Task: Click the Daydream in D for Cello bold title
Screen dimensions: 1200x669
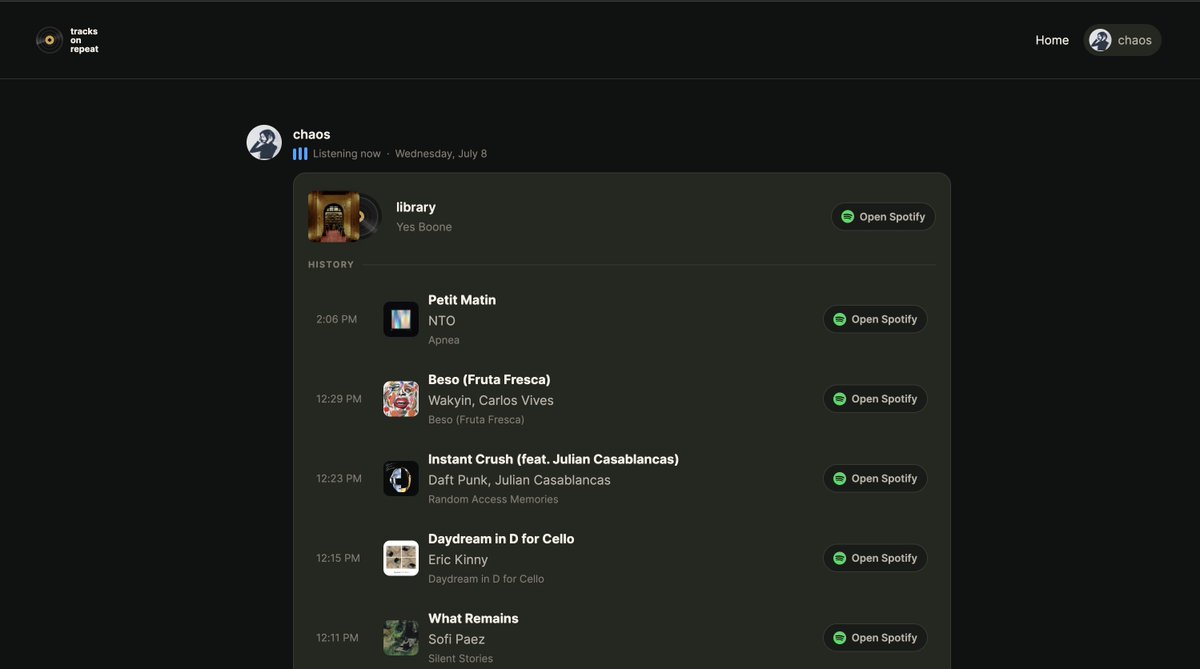Action: coord(501,539)
